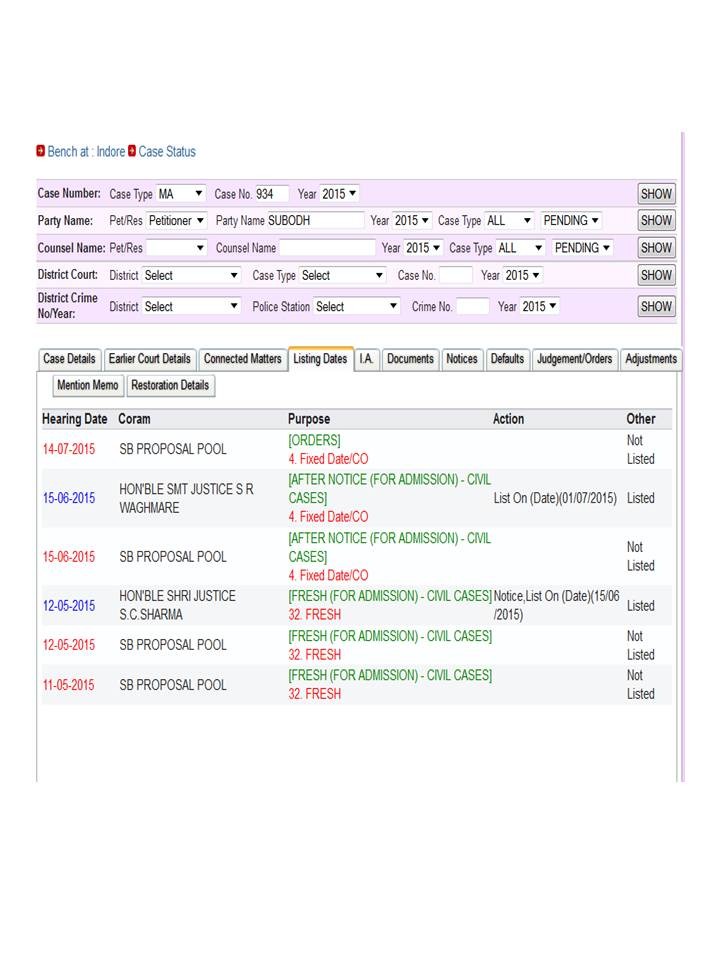Open District dropdown in District Crime row

tap(191, 306)
